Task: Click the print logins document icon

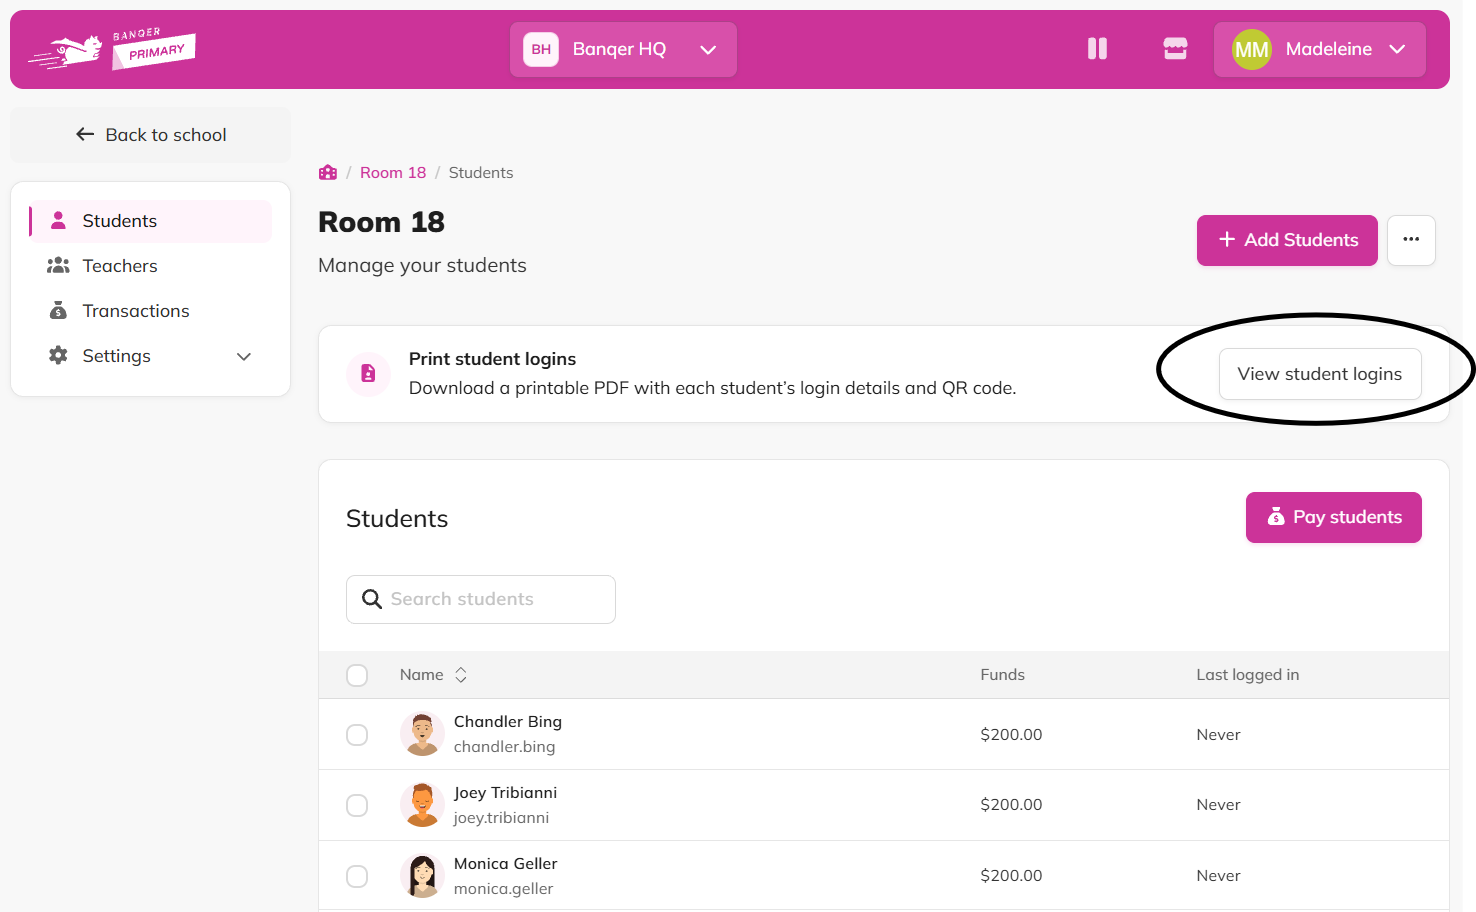Action: click(x=368, y=373)
